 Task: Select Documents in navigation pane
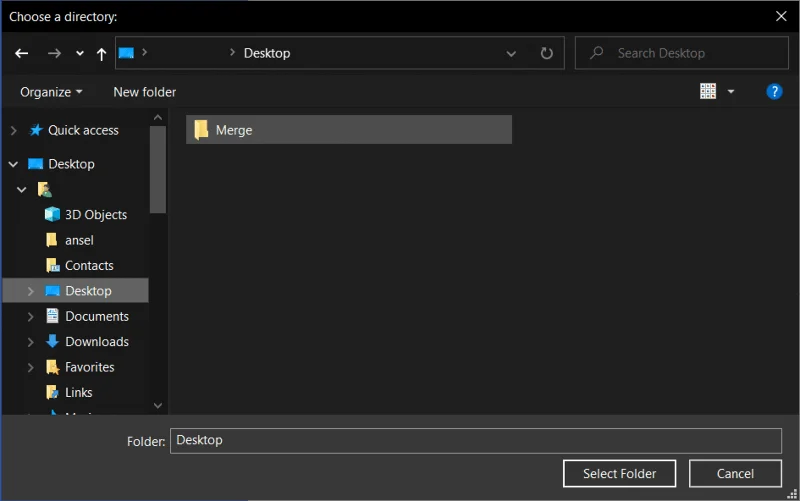coord(97,316)
